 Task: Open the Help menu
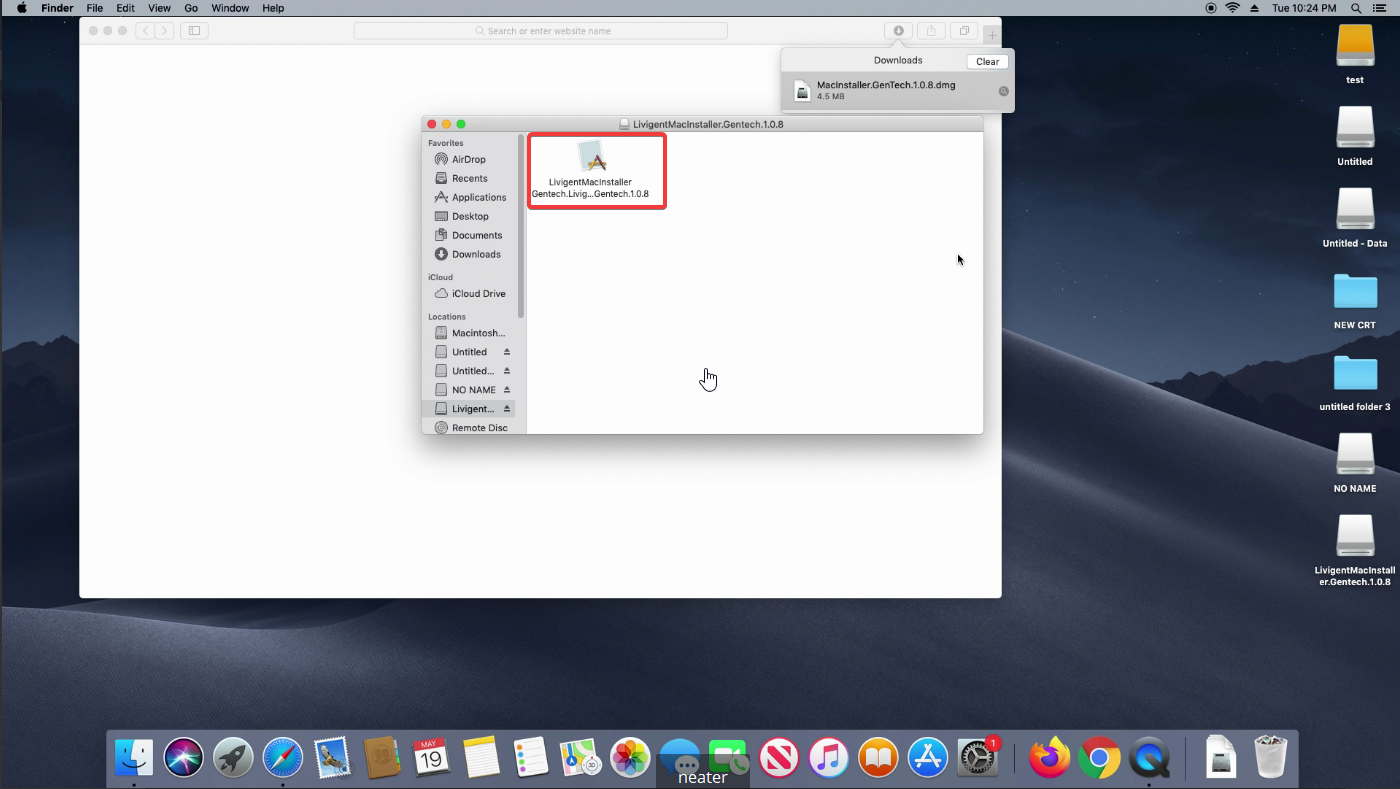[x=273, y=8]
